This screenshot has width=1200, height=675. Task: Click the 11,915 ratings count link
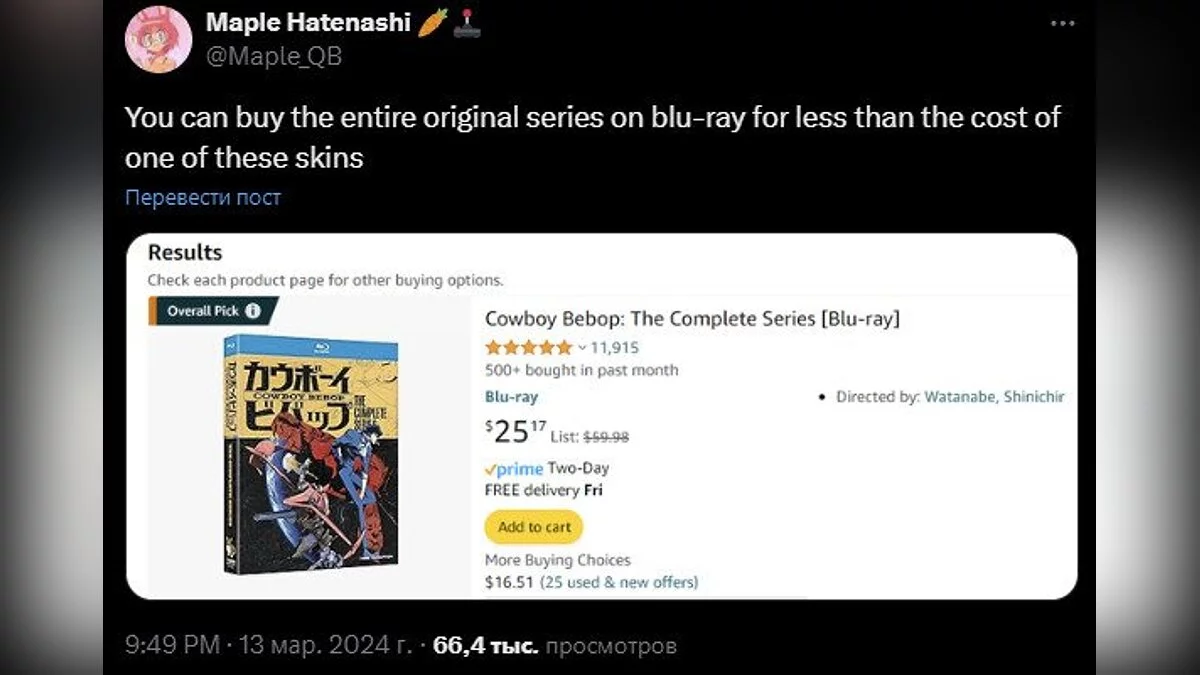tap(615, 348)
